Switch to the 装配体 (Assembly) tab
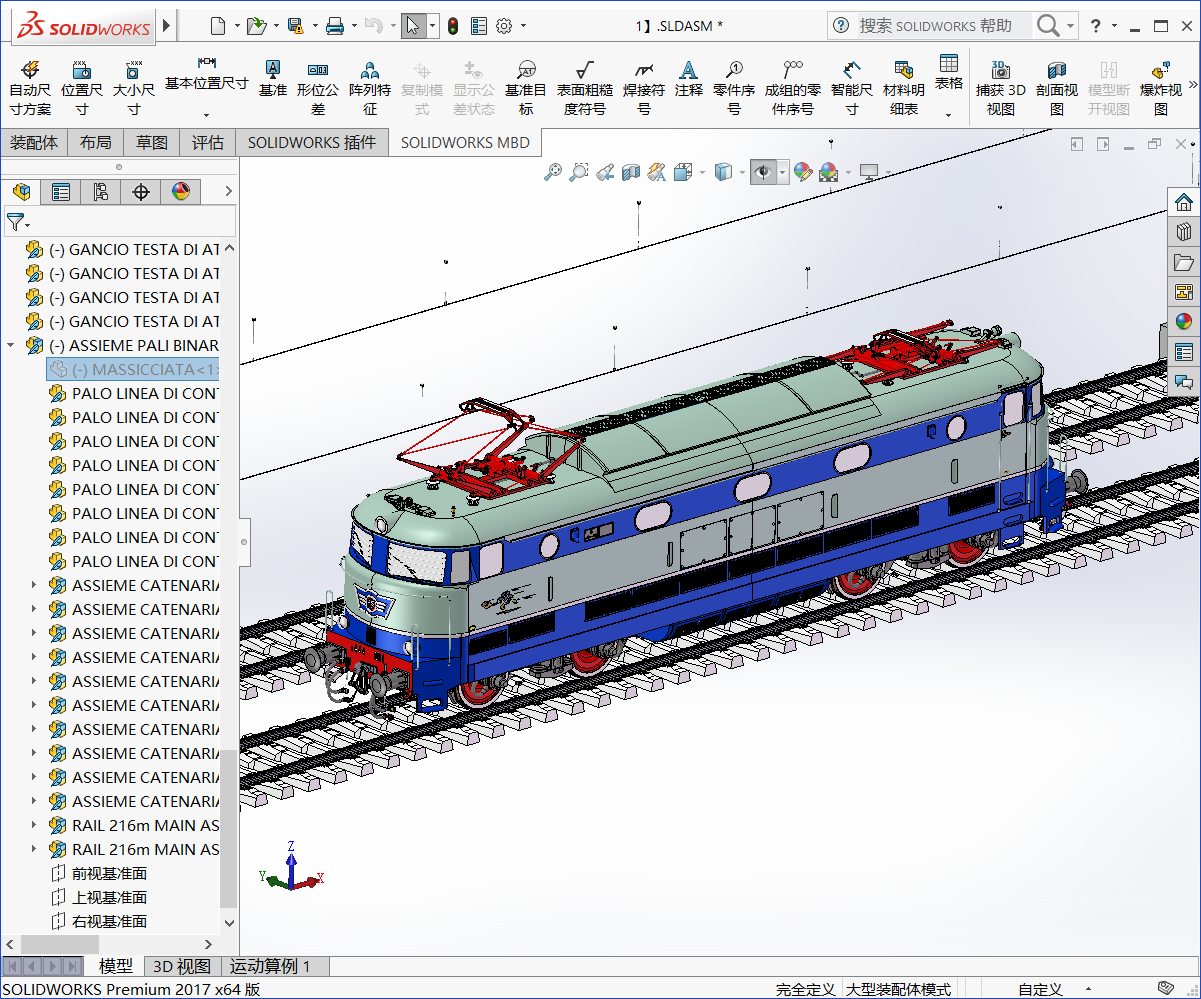This screenshot has height=999, width=1201. (x=34, y=142)
